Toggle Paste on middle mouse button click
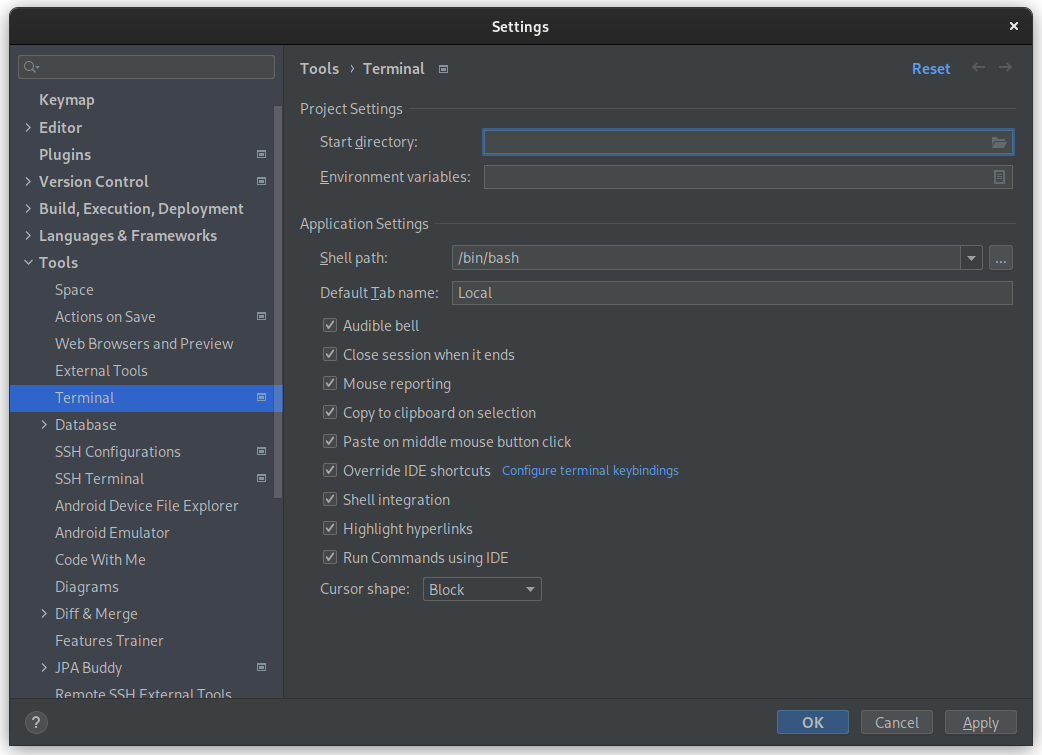1042x755 pixels. pos(330,441)
